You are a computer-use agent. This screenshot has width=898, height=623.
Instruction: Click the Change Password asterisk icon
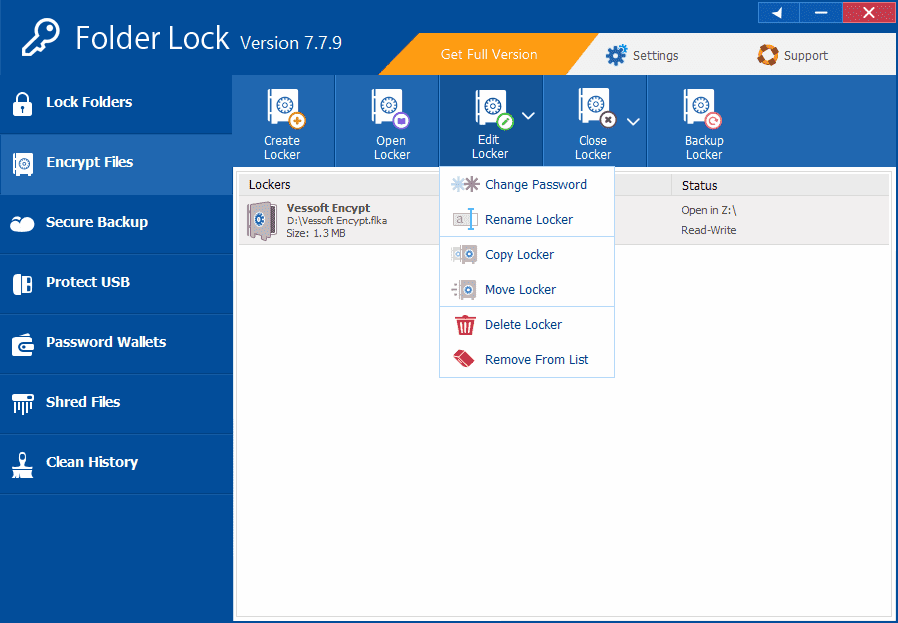[465, 184]
